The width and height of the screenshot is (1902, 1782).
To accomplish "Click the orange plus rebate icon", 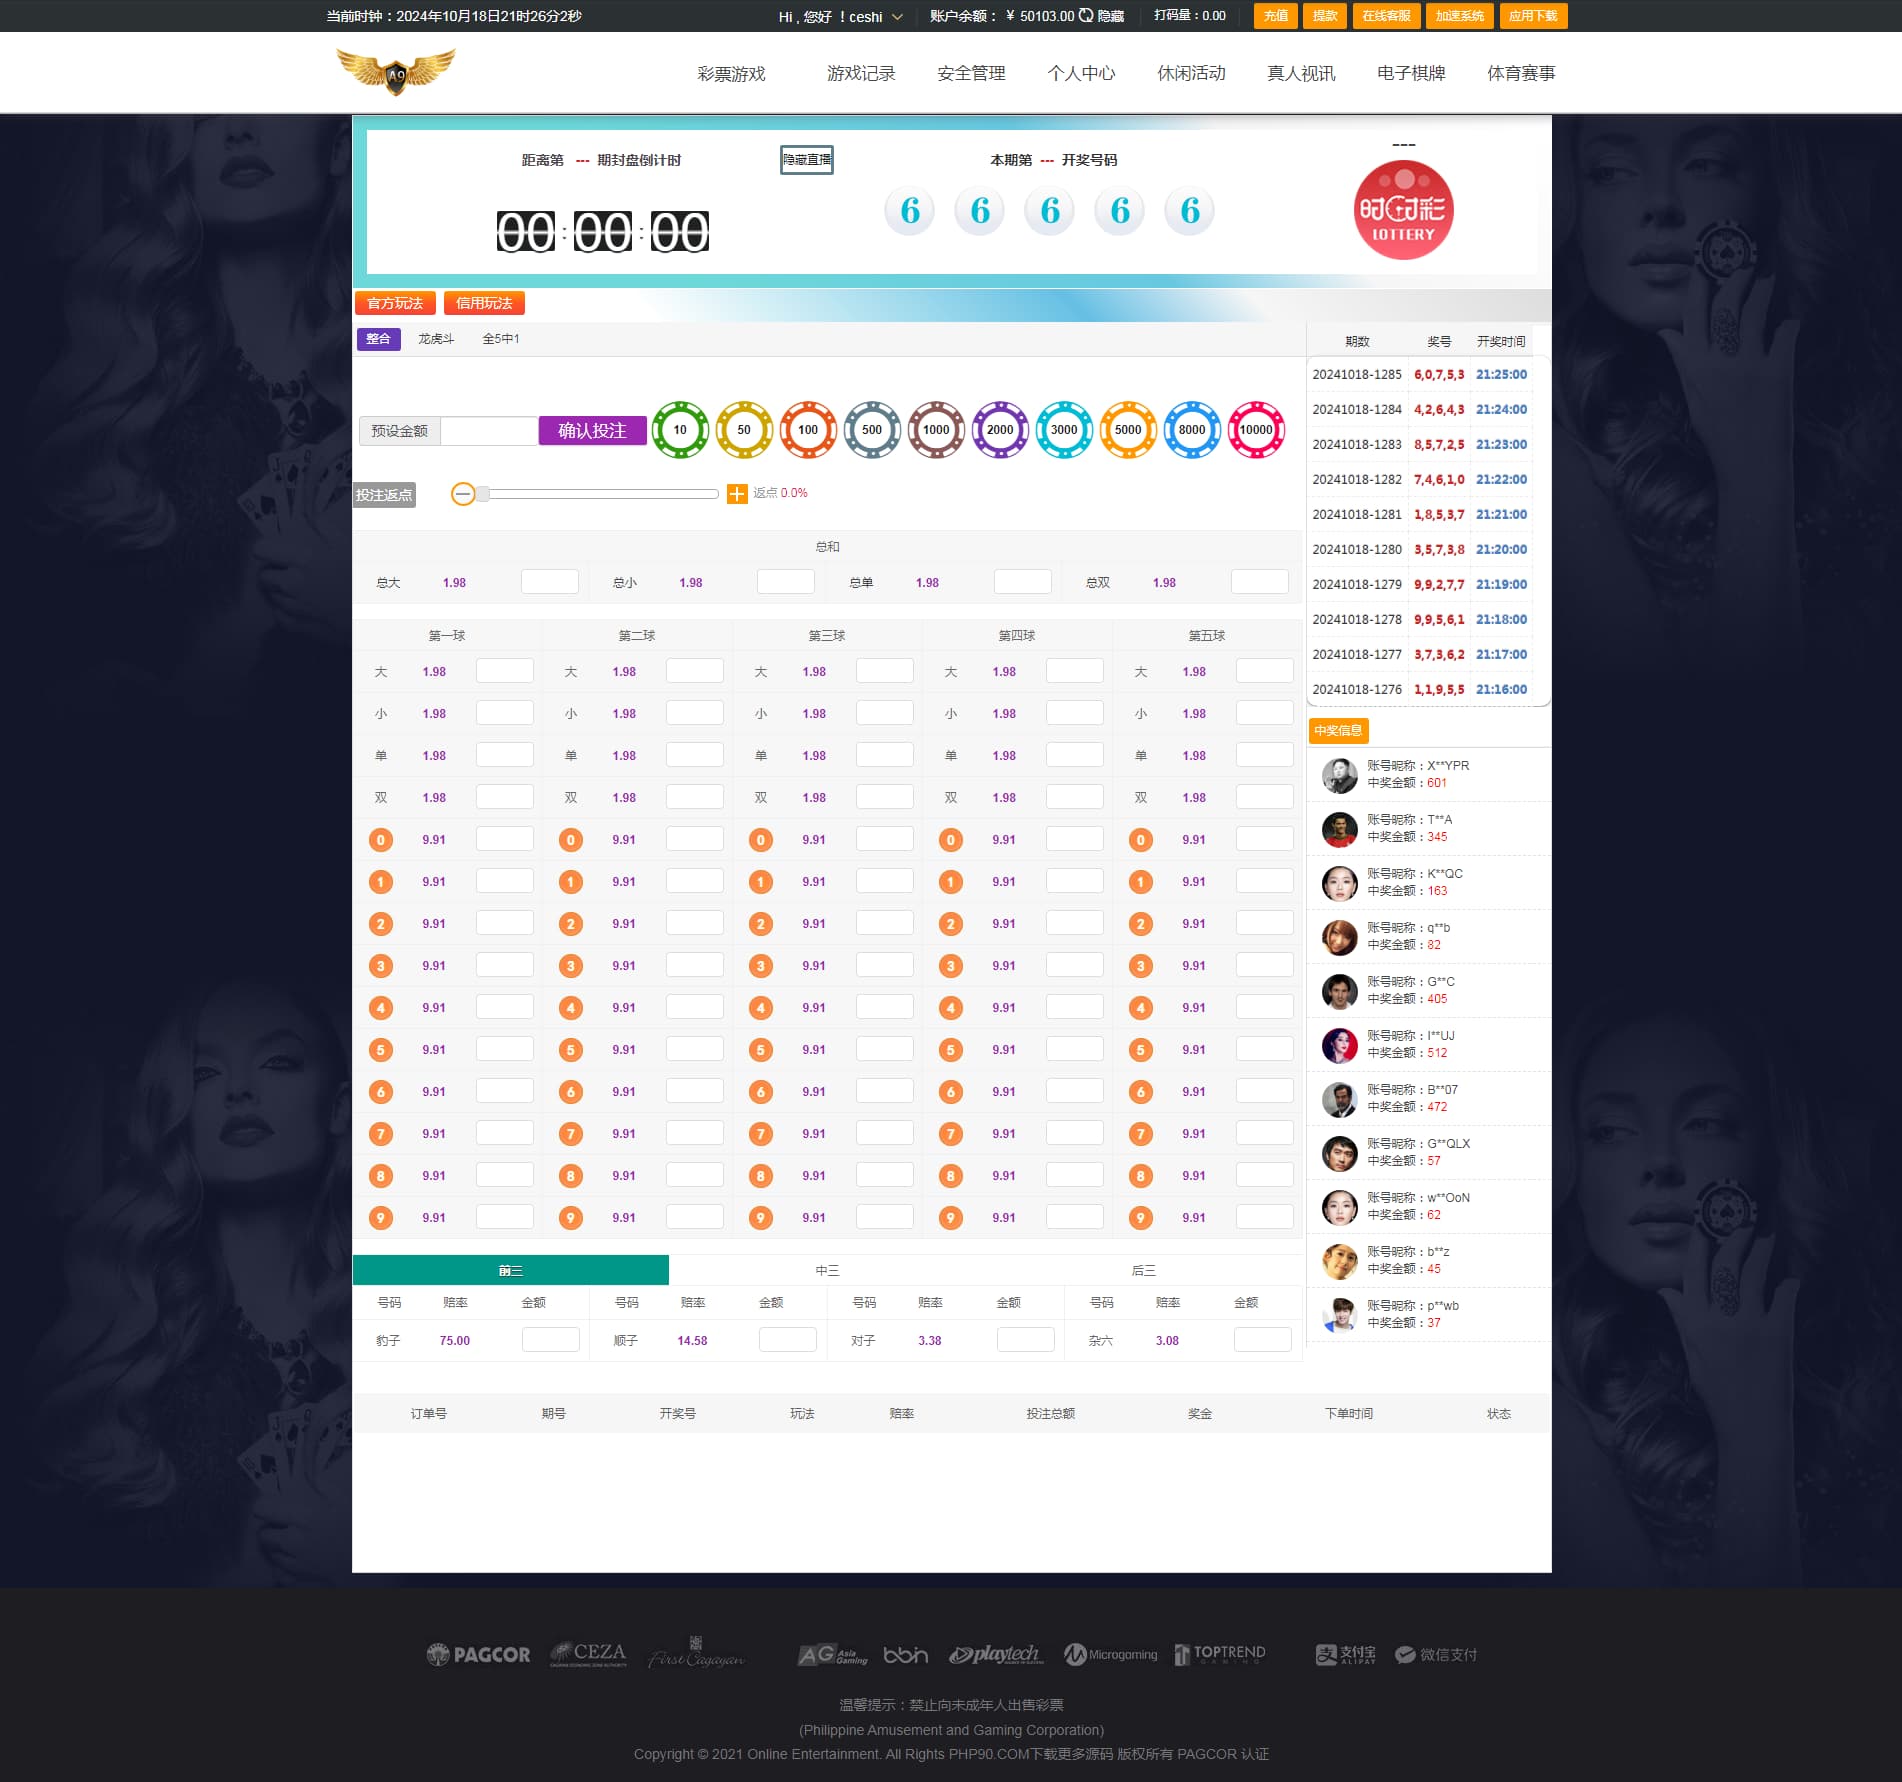I will [737, 494].
